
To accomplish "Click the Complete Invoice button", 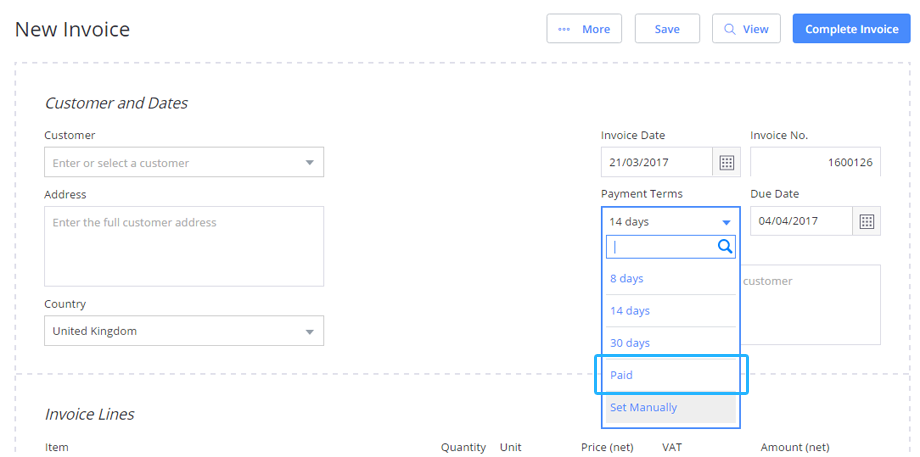I will tap(851, 29).
